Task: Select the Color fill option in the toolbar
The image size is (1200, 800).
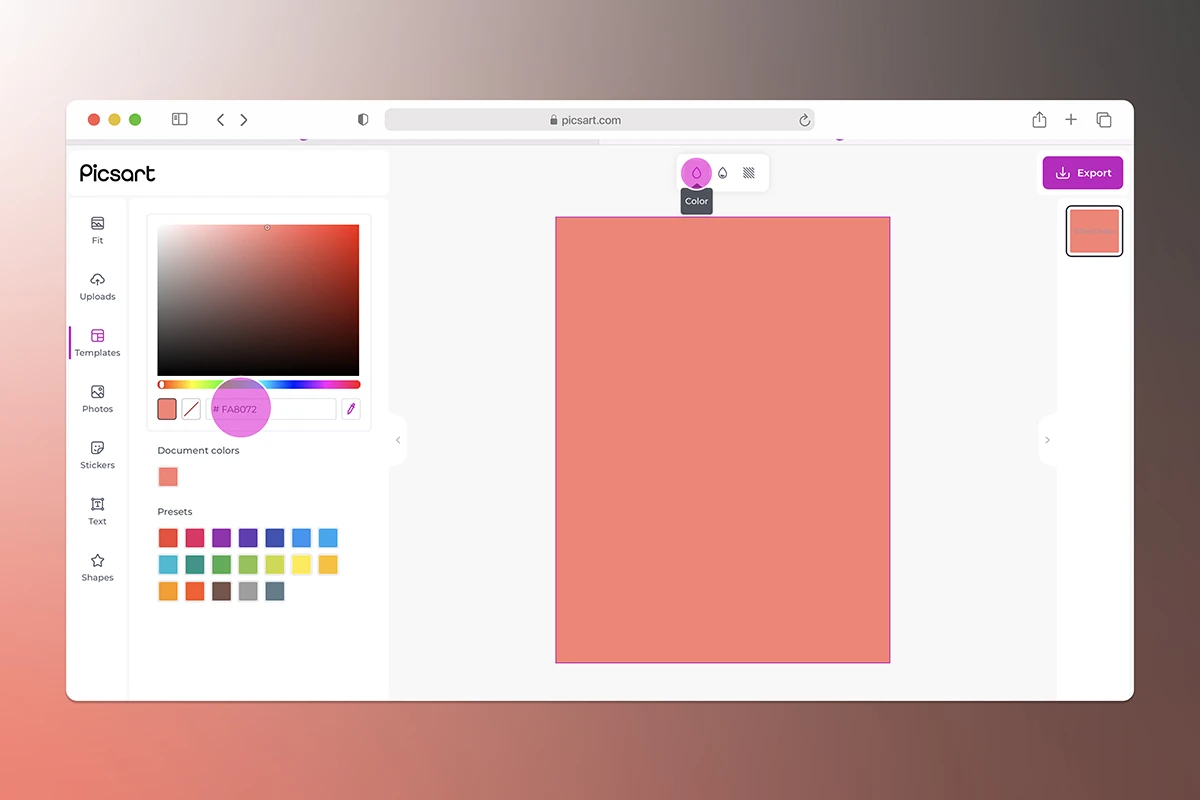Action: coord(696,172)
